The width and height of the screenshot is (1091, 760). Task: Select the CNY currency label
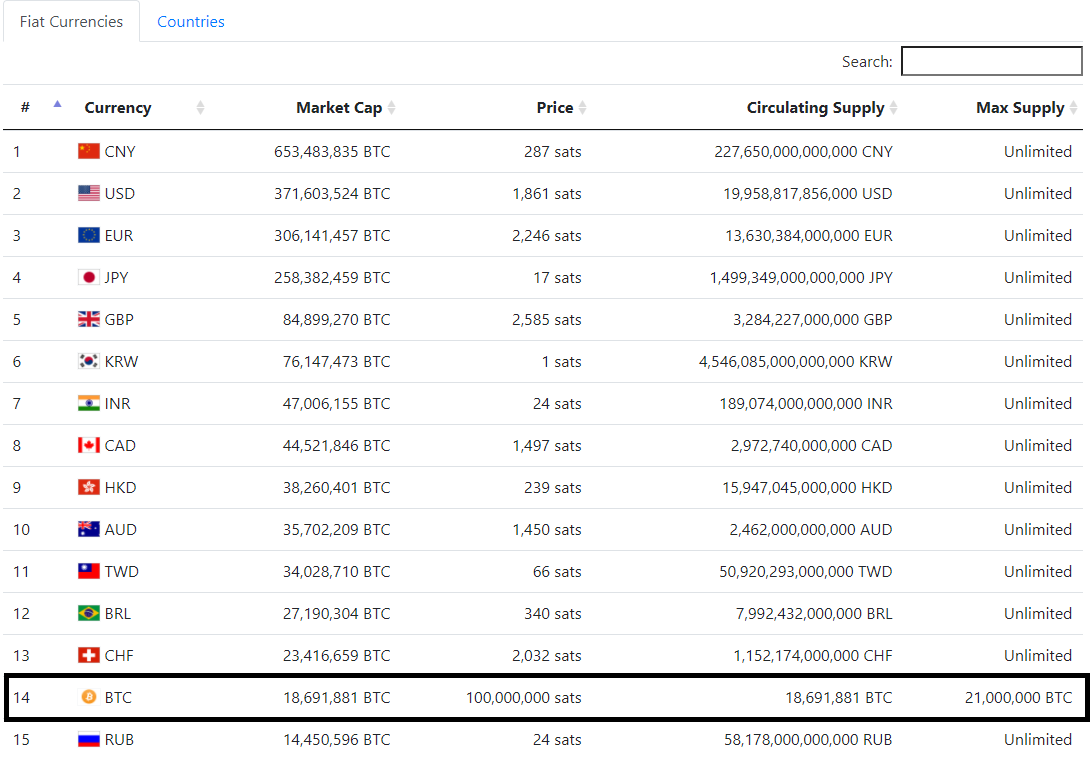(x=120, y=152)
